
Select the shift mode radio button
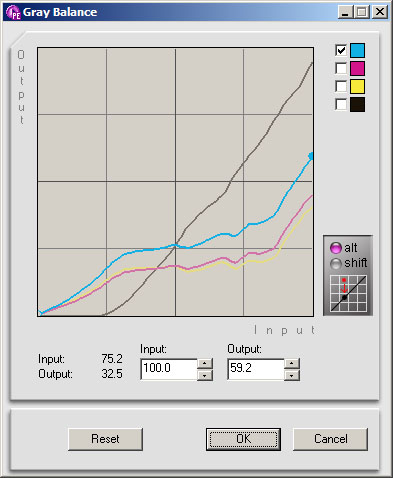336,263
